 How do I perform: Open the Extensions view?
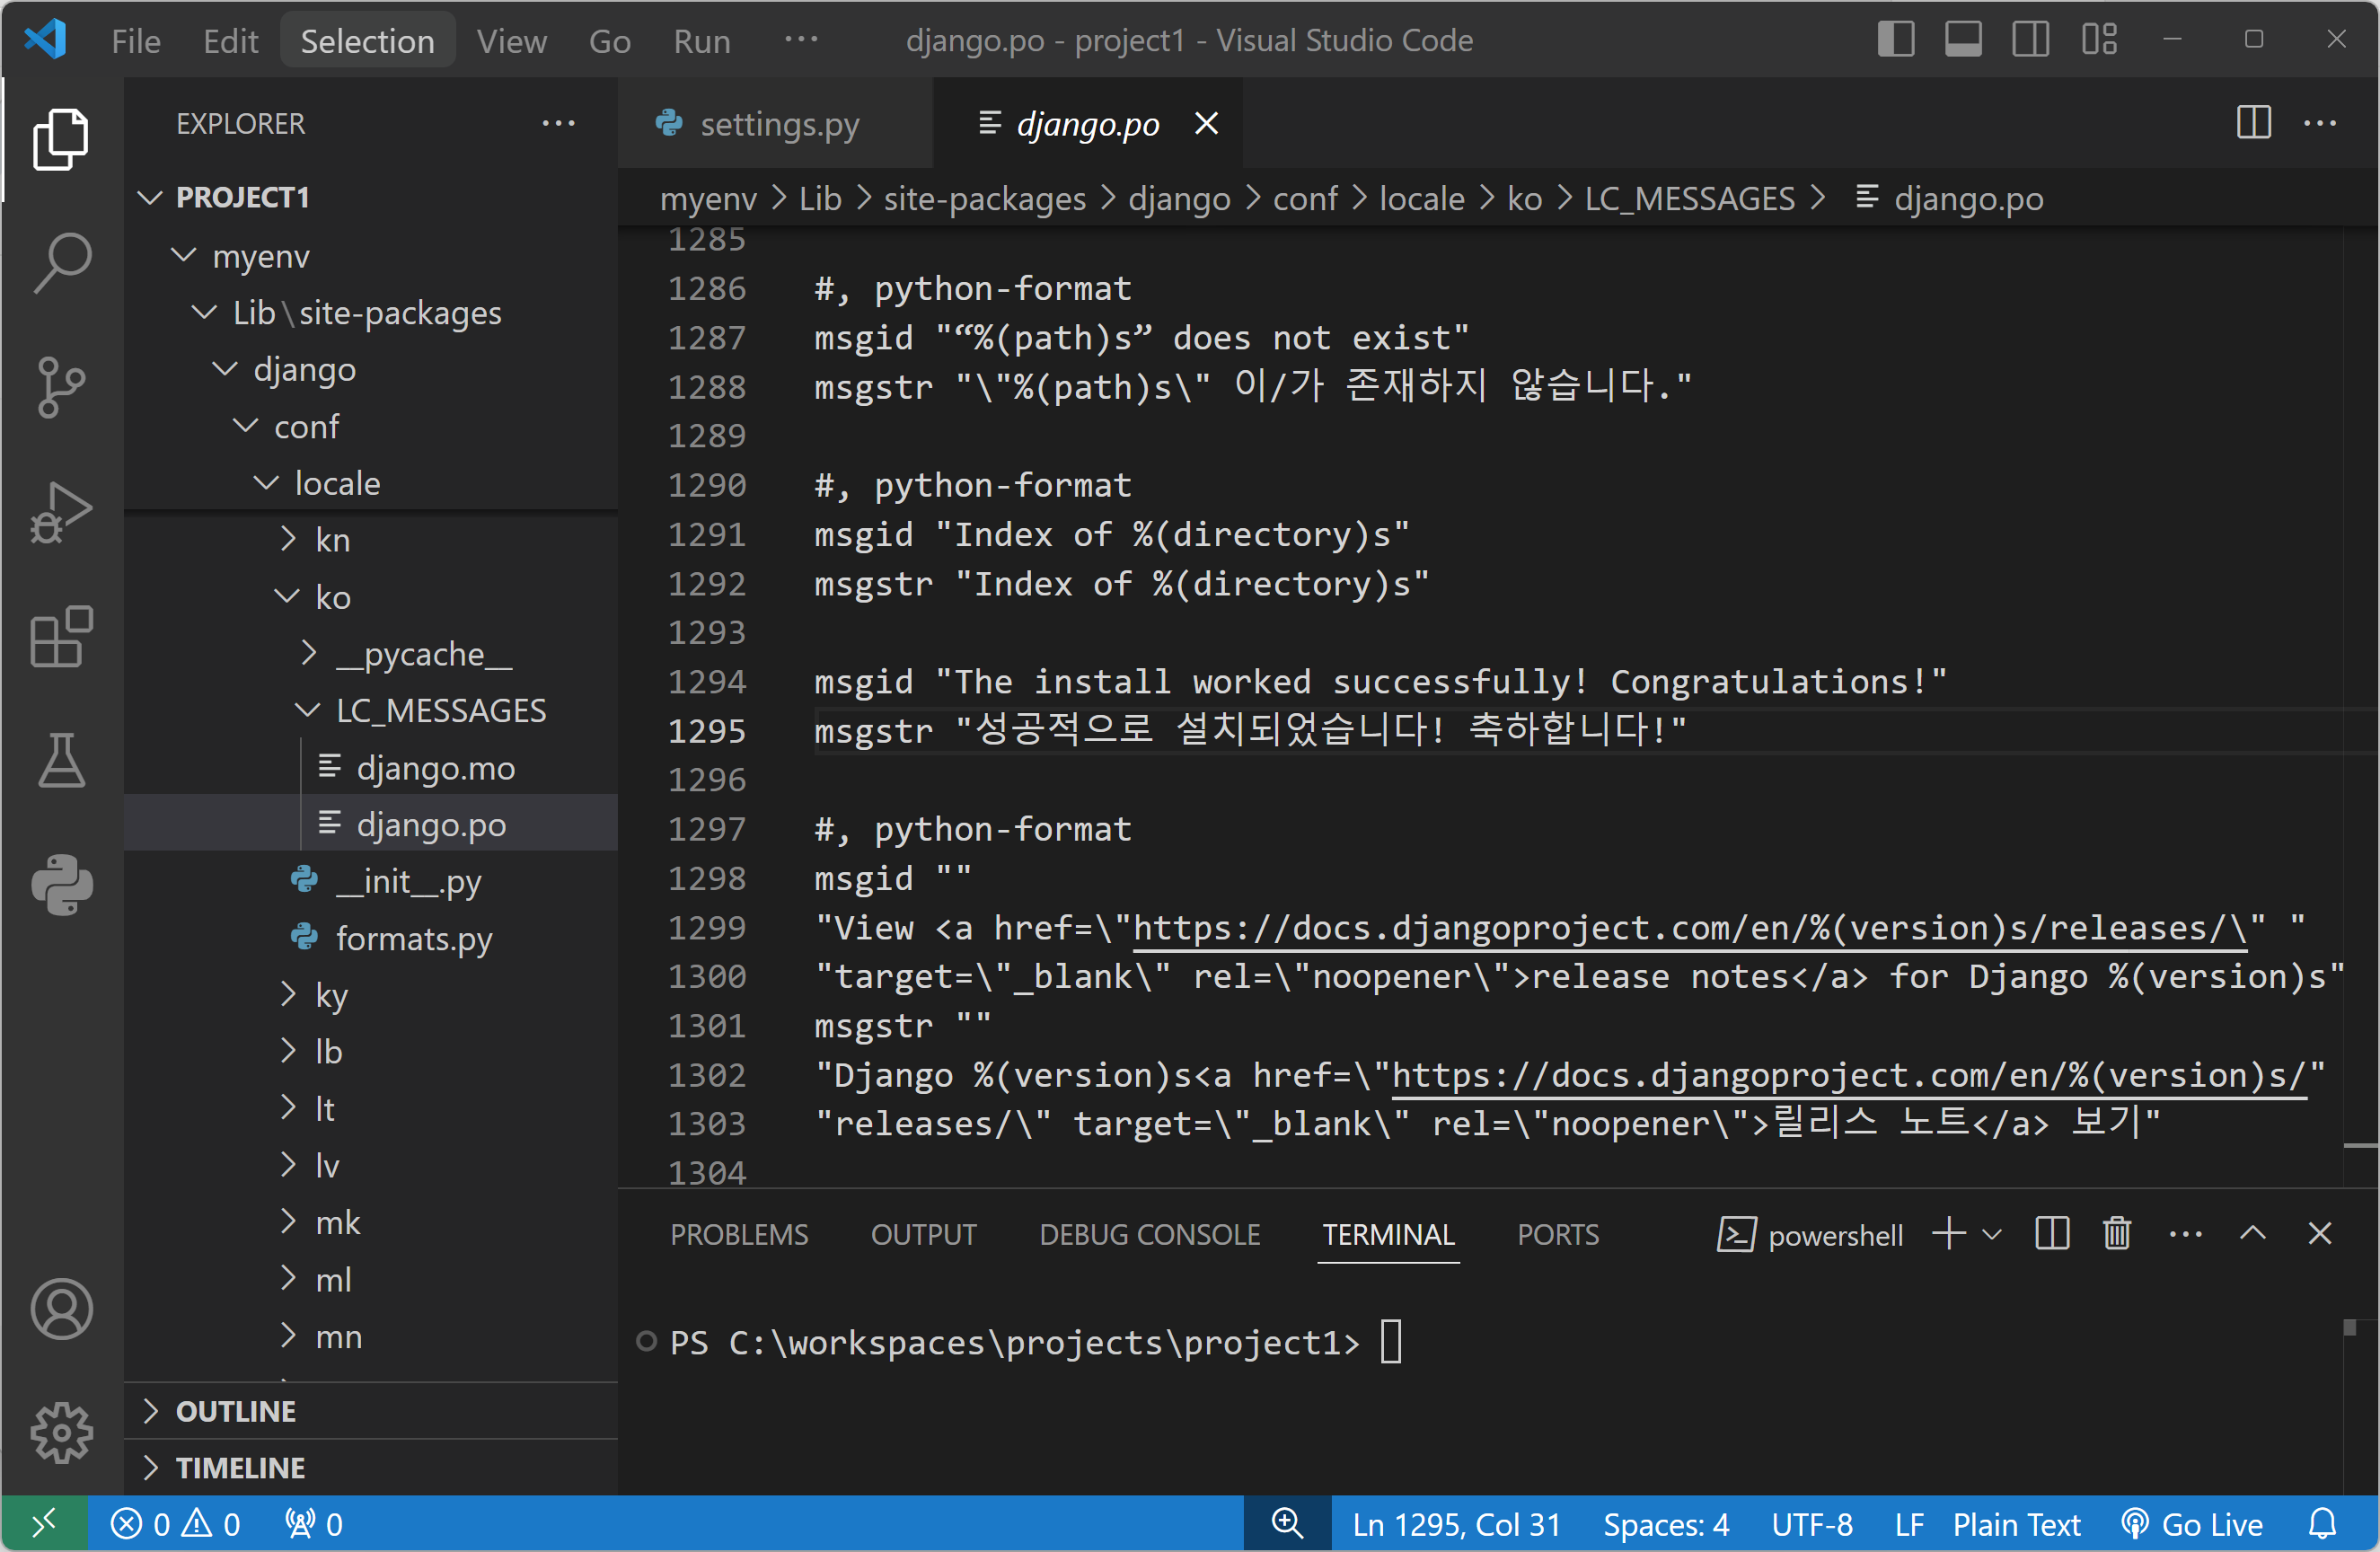(62, 636)
